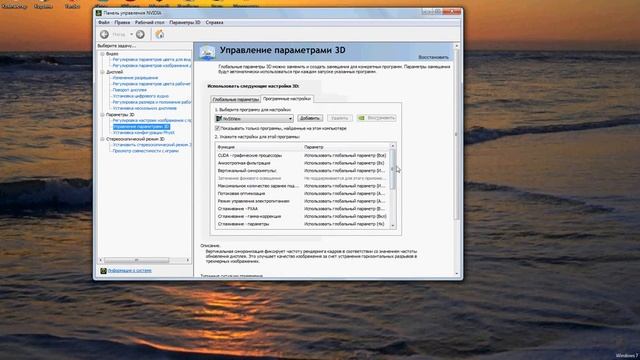This screenshot has width=640, height=360.
Task: Open the Рабочий стол menu
Action: pyautogui.click(x=149, y=22)
